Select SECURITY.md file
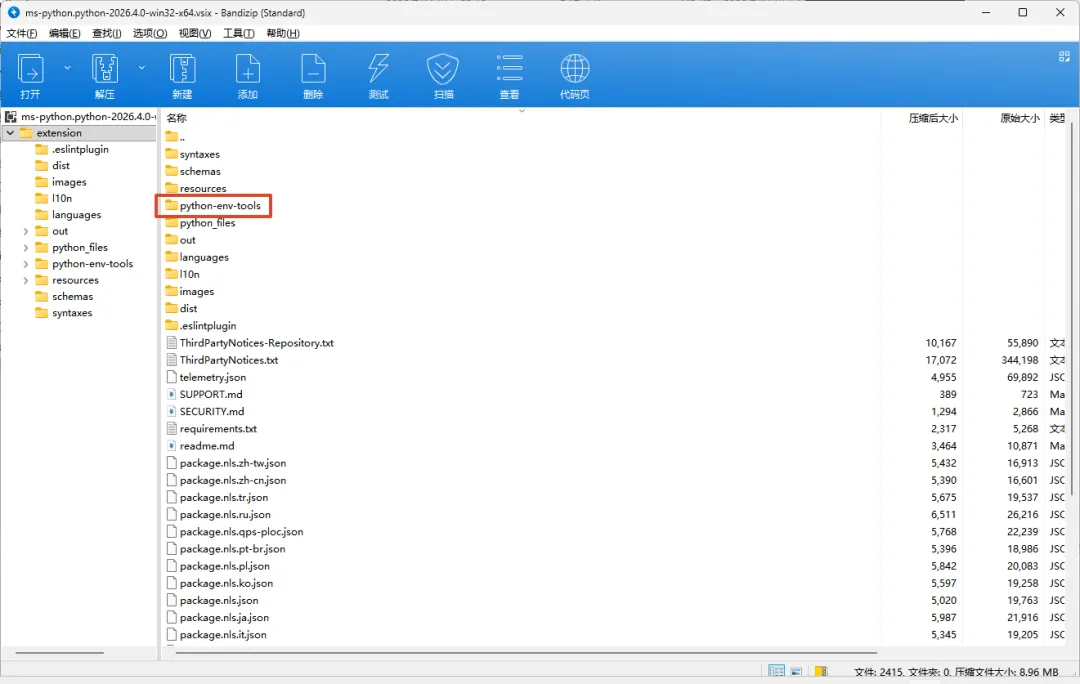The height and width of the screenshot is (684, 1080). tap(205, 412)
